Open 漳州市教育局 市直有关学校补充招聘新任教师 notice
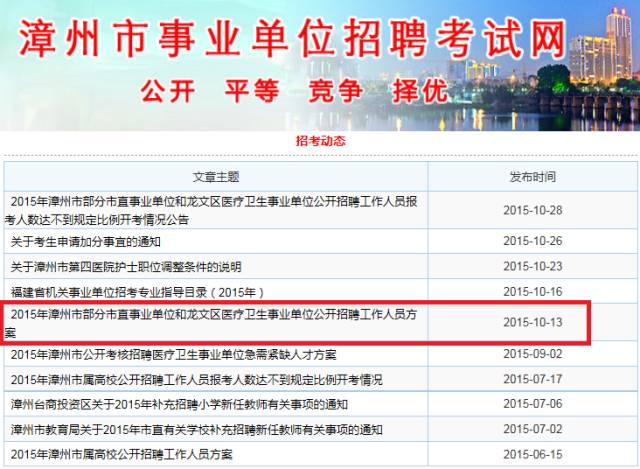Image resolution: width=640 pixels, height=469 pixels. point(197,429)
